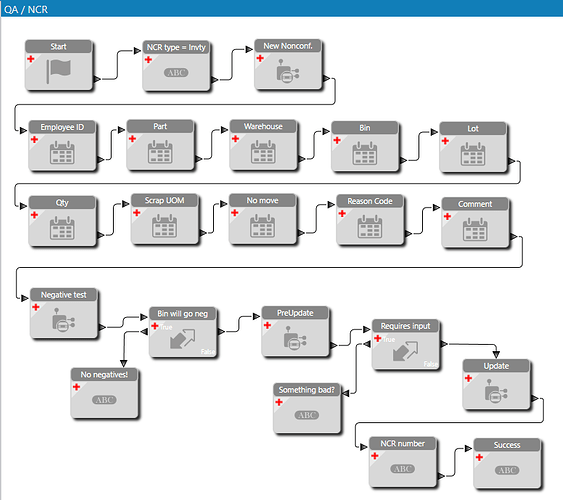Click the True label on Requires input
Viewport: 563px width, 500px height.
389,339
